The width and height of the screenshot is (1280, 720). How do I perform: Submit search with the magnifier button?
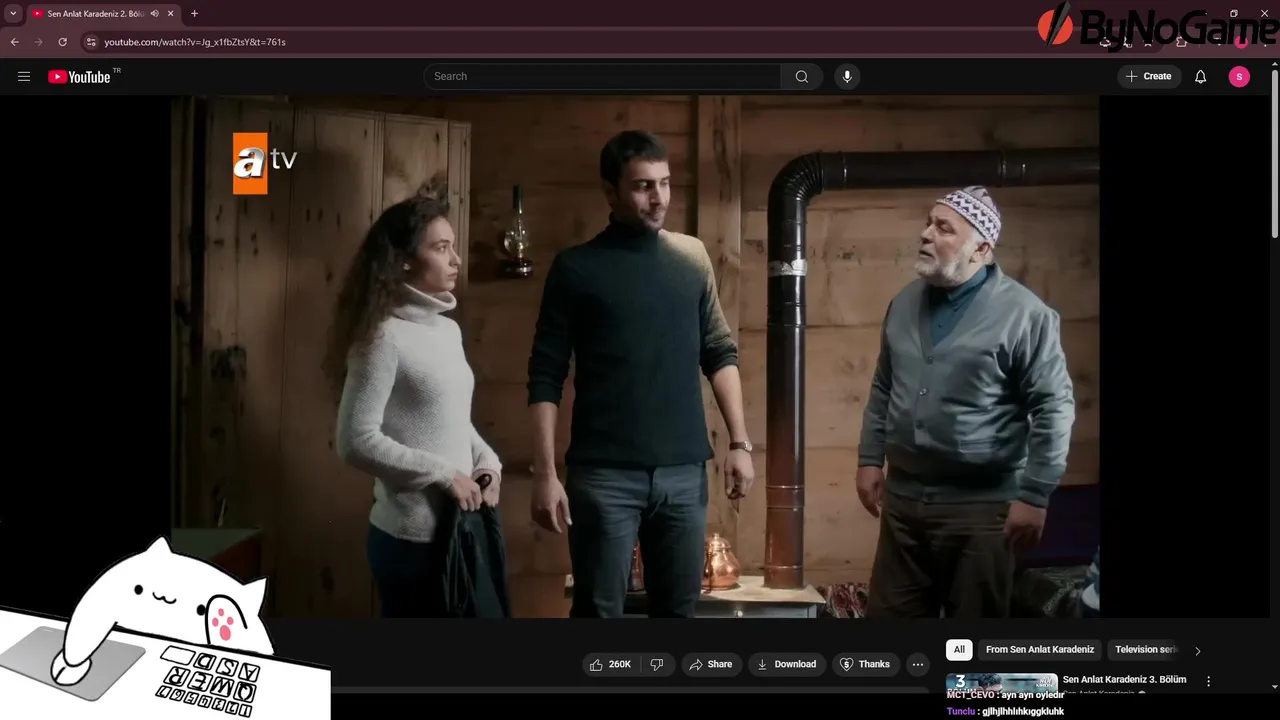coord(802,76)
